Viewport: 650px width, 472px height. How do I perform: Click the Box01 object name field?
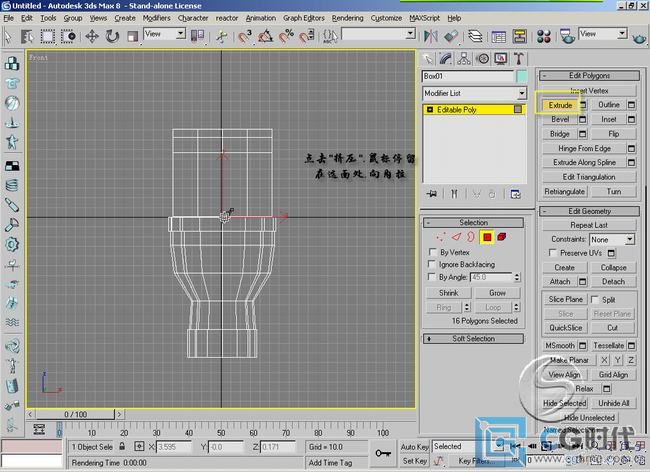pos(468,76)
